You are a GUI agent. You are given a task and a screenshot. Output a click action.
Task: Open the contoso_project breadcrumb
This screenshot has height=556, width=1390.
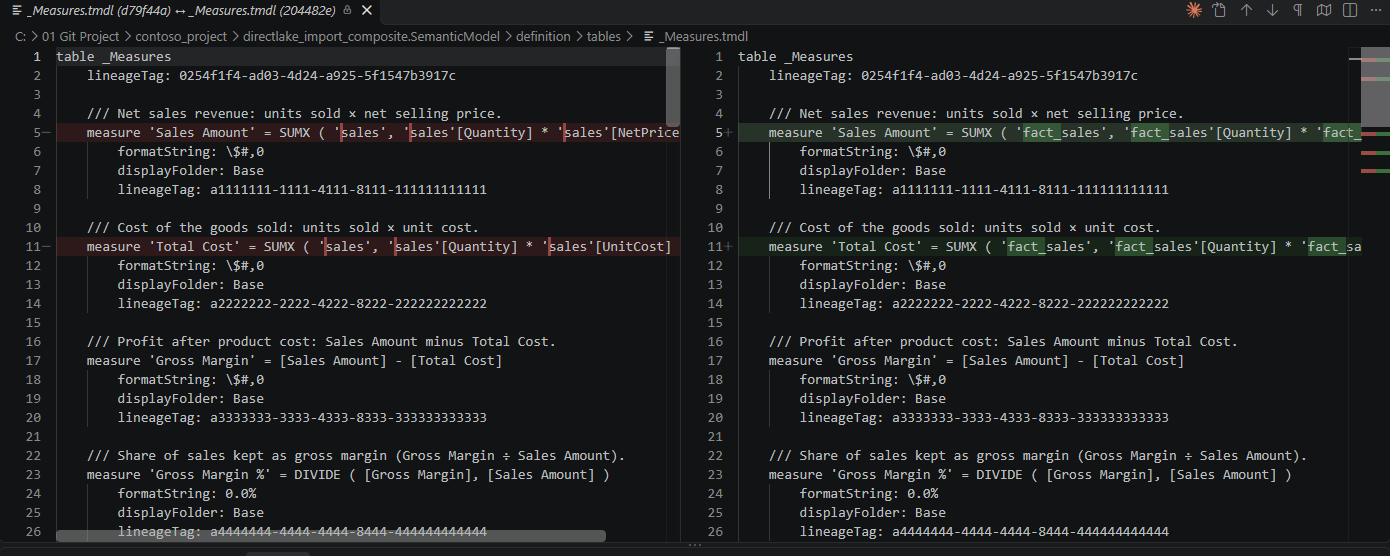point(181,36)
